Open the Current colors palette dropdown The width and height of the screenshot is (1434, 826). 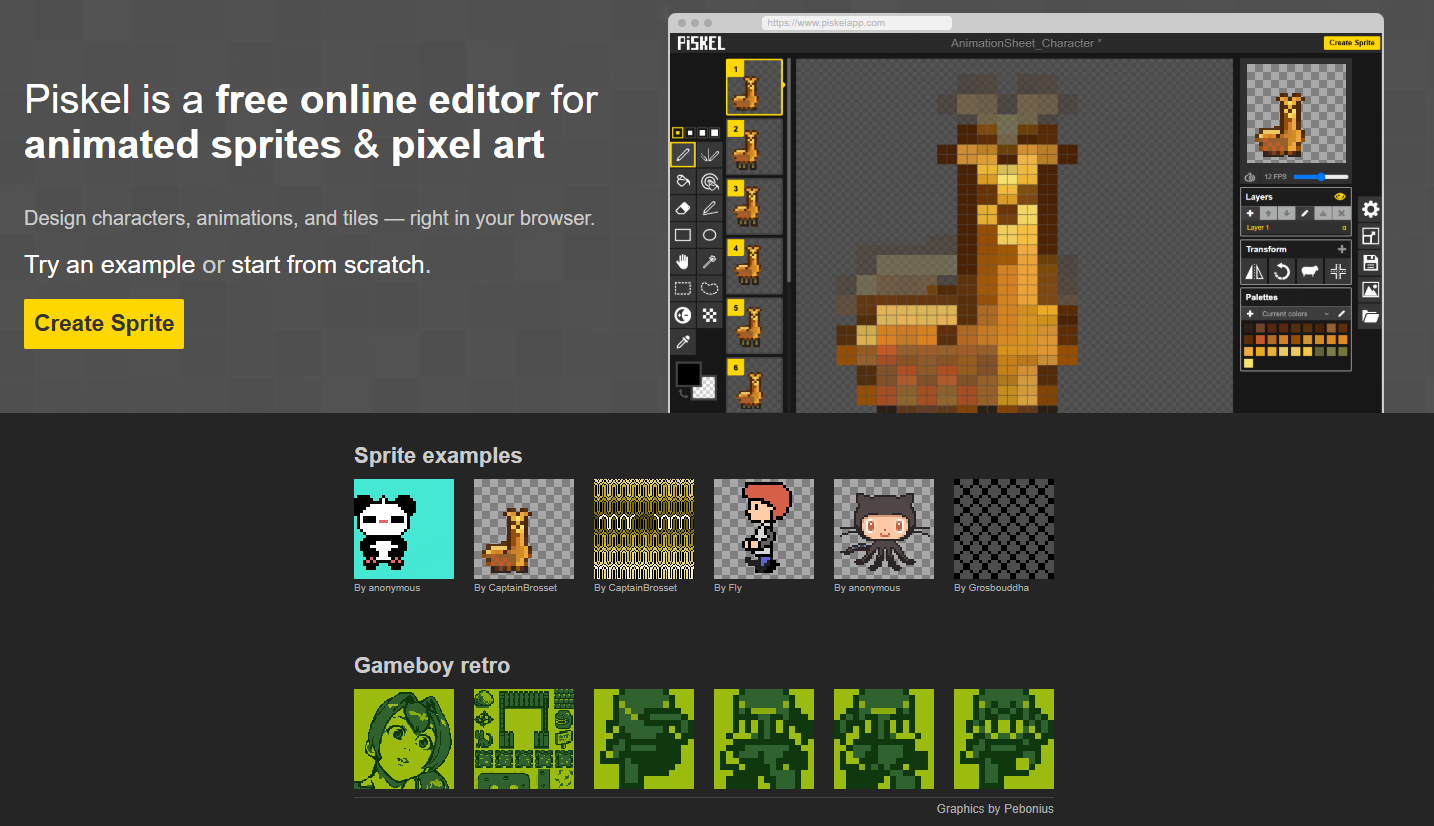[x=1296, y=314]
